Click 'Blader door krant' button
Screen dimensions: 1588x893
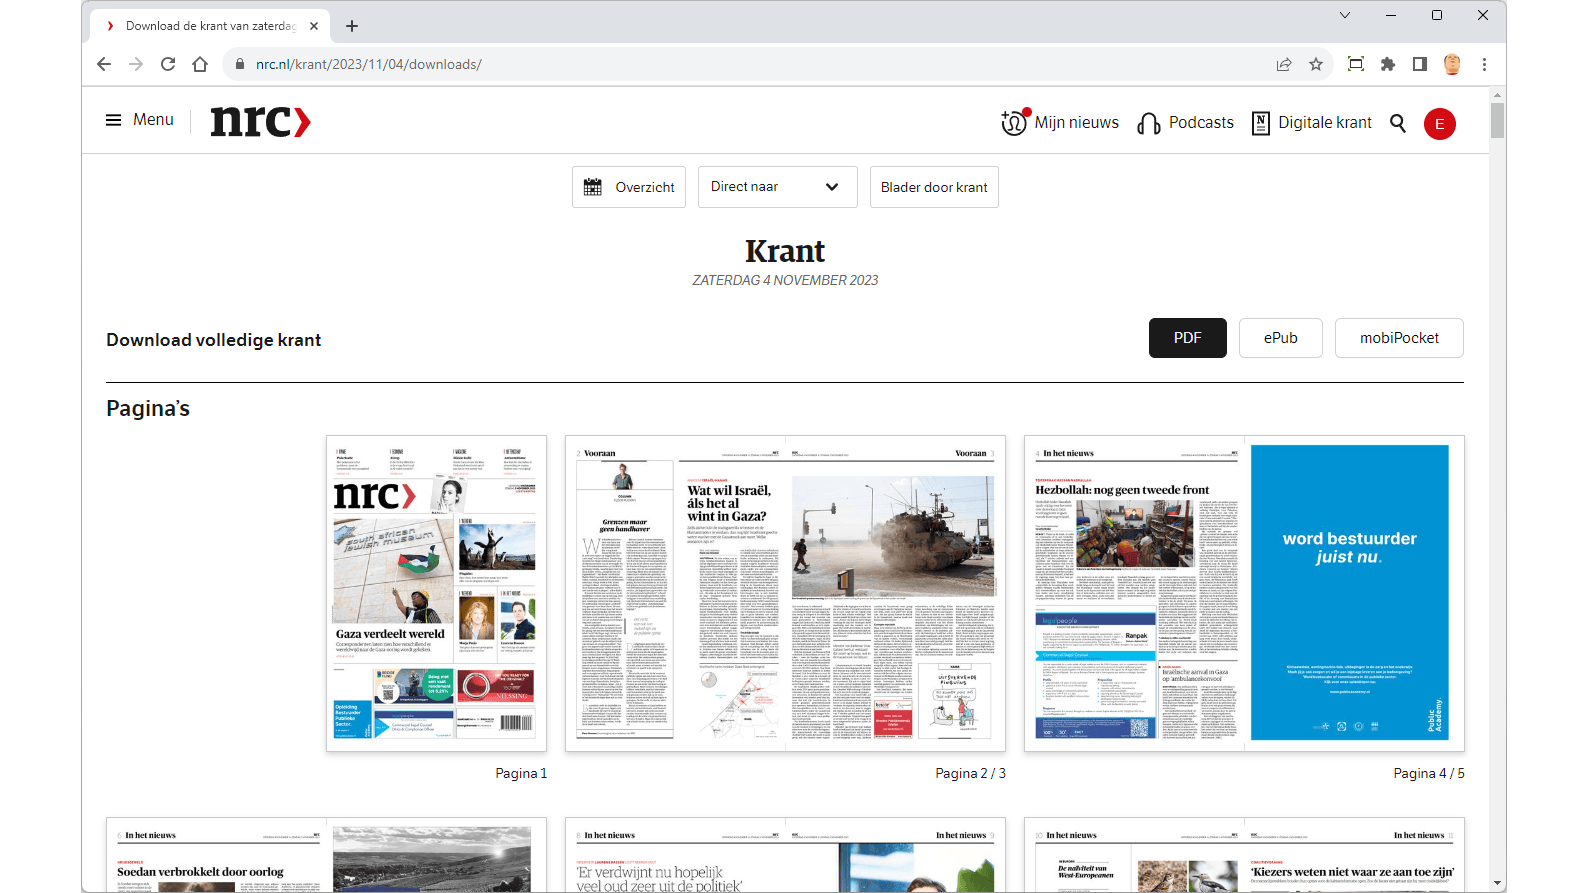pos(934,187)
